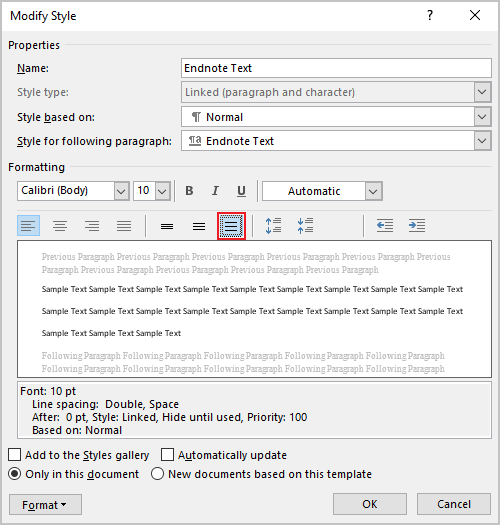Open the Style type dropdown
The image size is (500, 525).
coord(482,92)
